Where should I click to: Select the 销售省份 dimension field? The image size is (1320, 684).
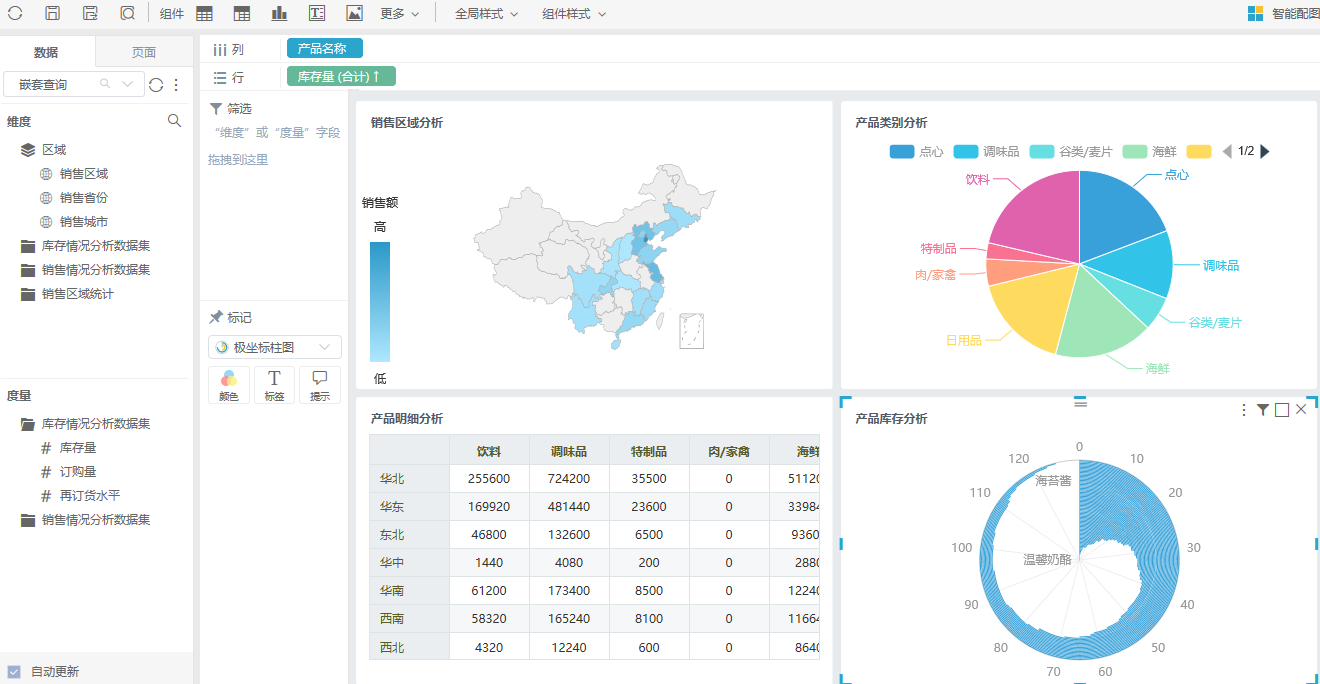click(84, 198)
